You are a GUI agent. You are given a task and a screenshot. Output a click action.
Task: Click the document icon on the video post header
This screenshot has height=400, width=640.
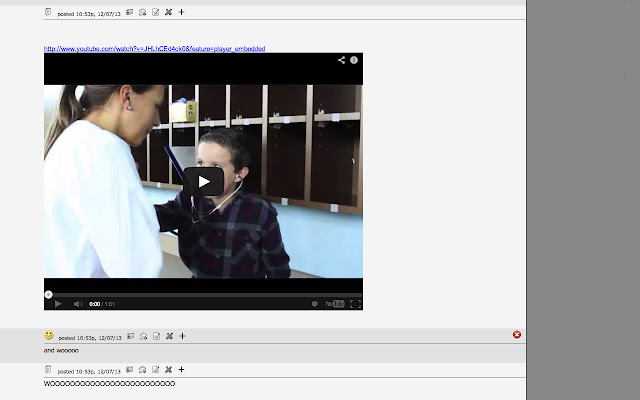click(48, 12)
